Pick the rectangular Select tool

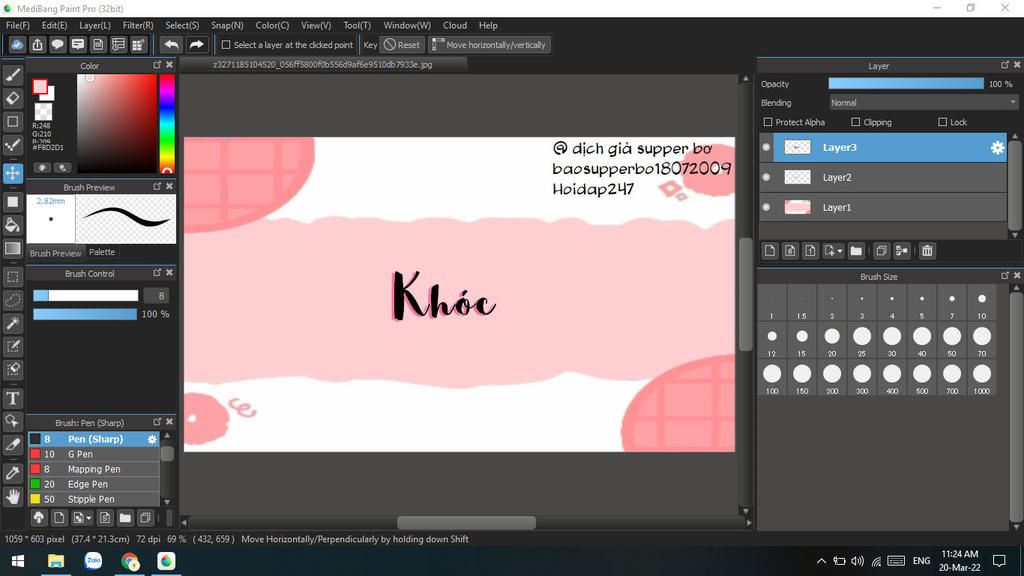click(12, 276)
